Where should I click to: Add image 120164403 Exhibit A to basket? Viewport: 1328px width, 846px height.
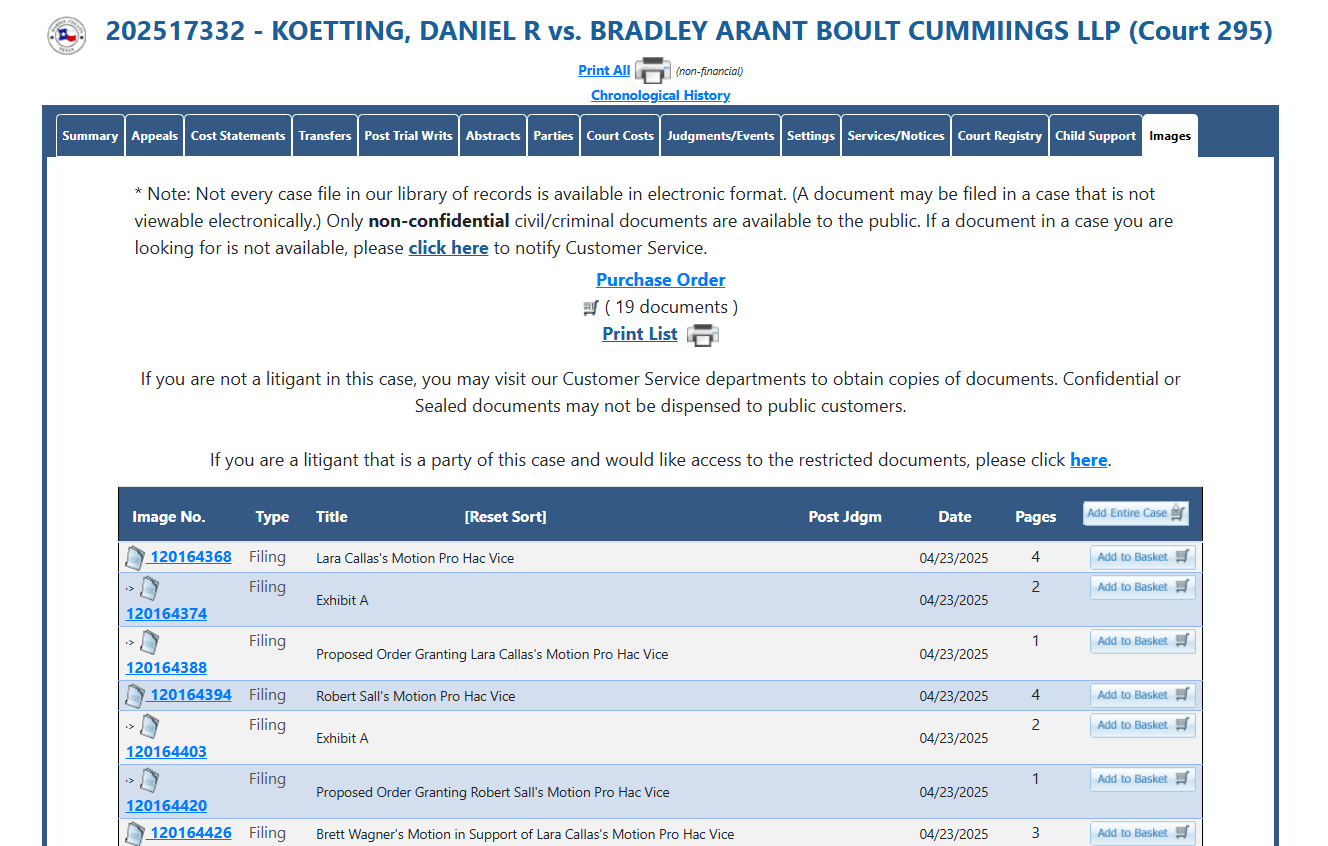coord(1143,725)
